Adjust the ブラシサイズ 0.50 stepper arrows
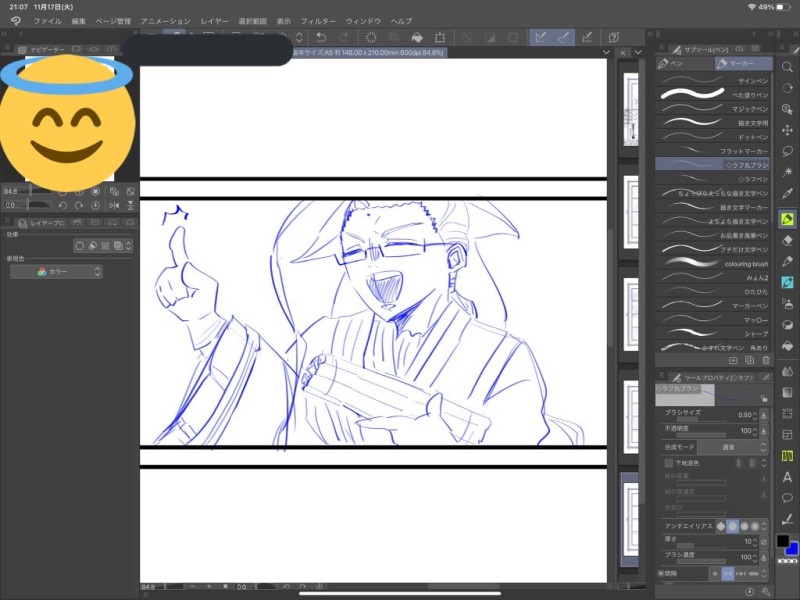Viewport: 800px width, 600px height. click(755, 415)
